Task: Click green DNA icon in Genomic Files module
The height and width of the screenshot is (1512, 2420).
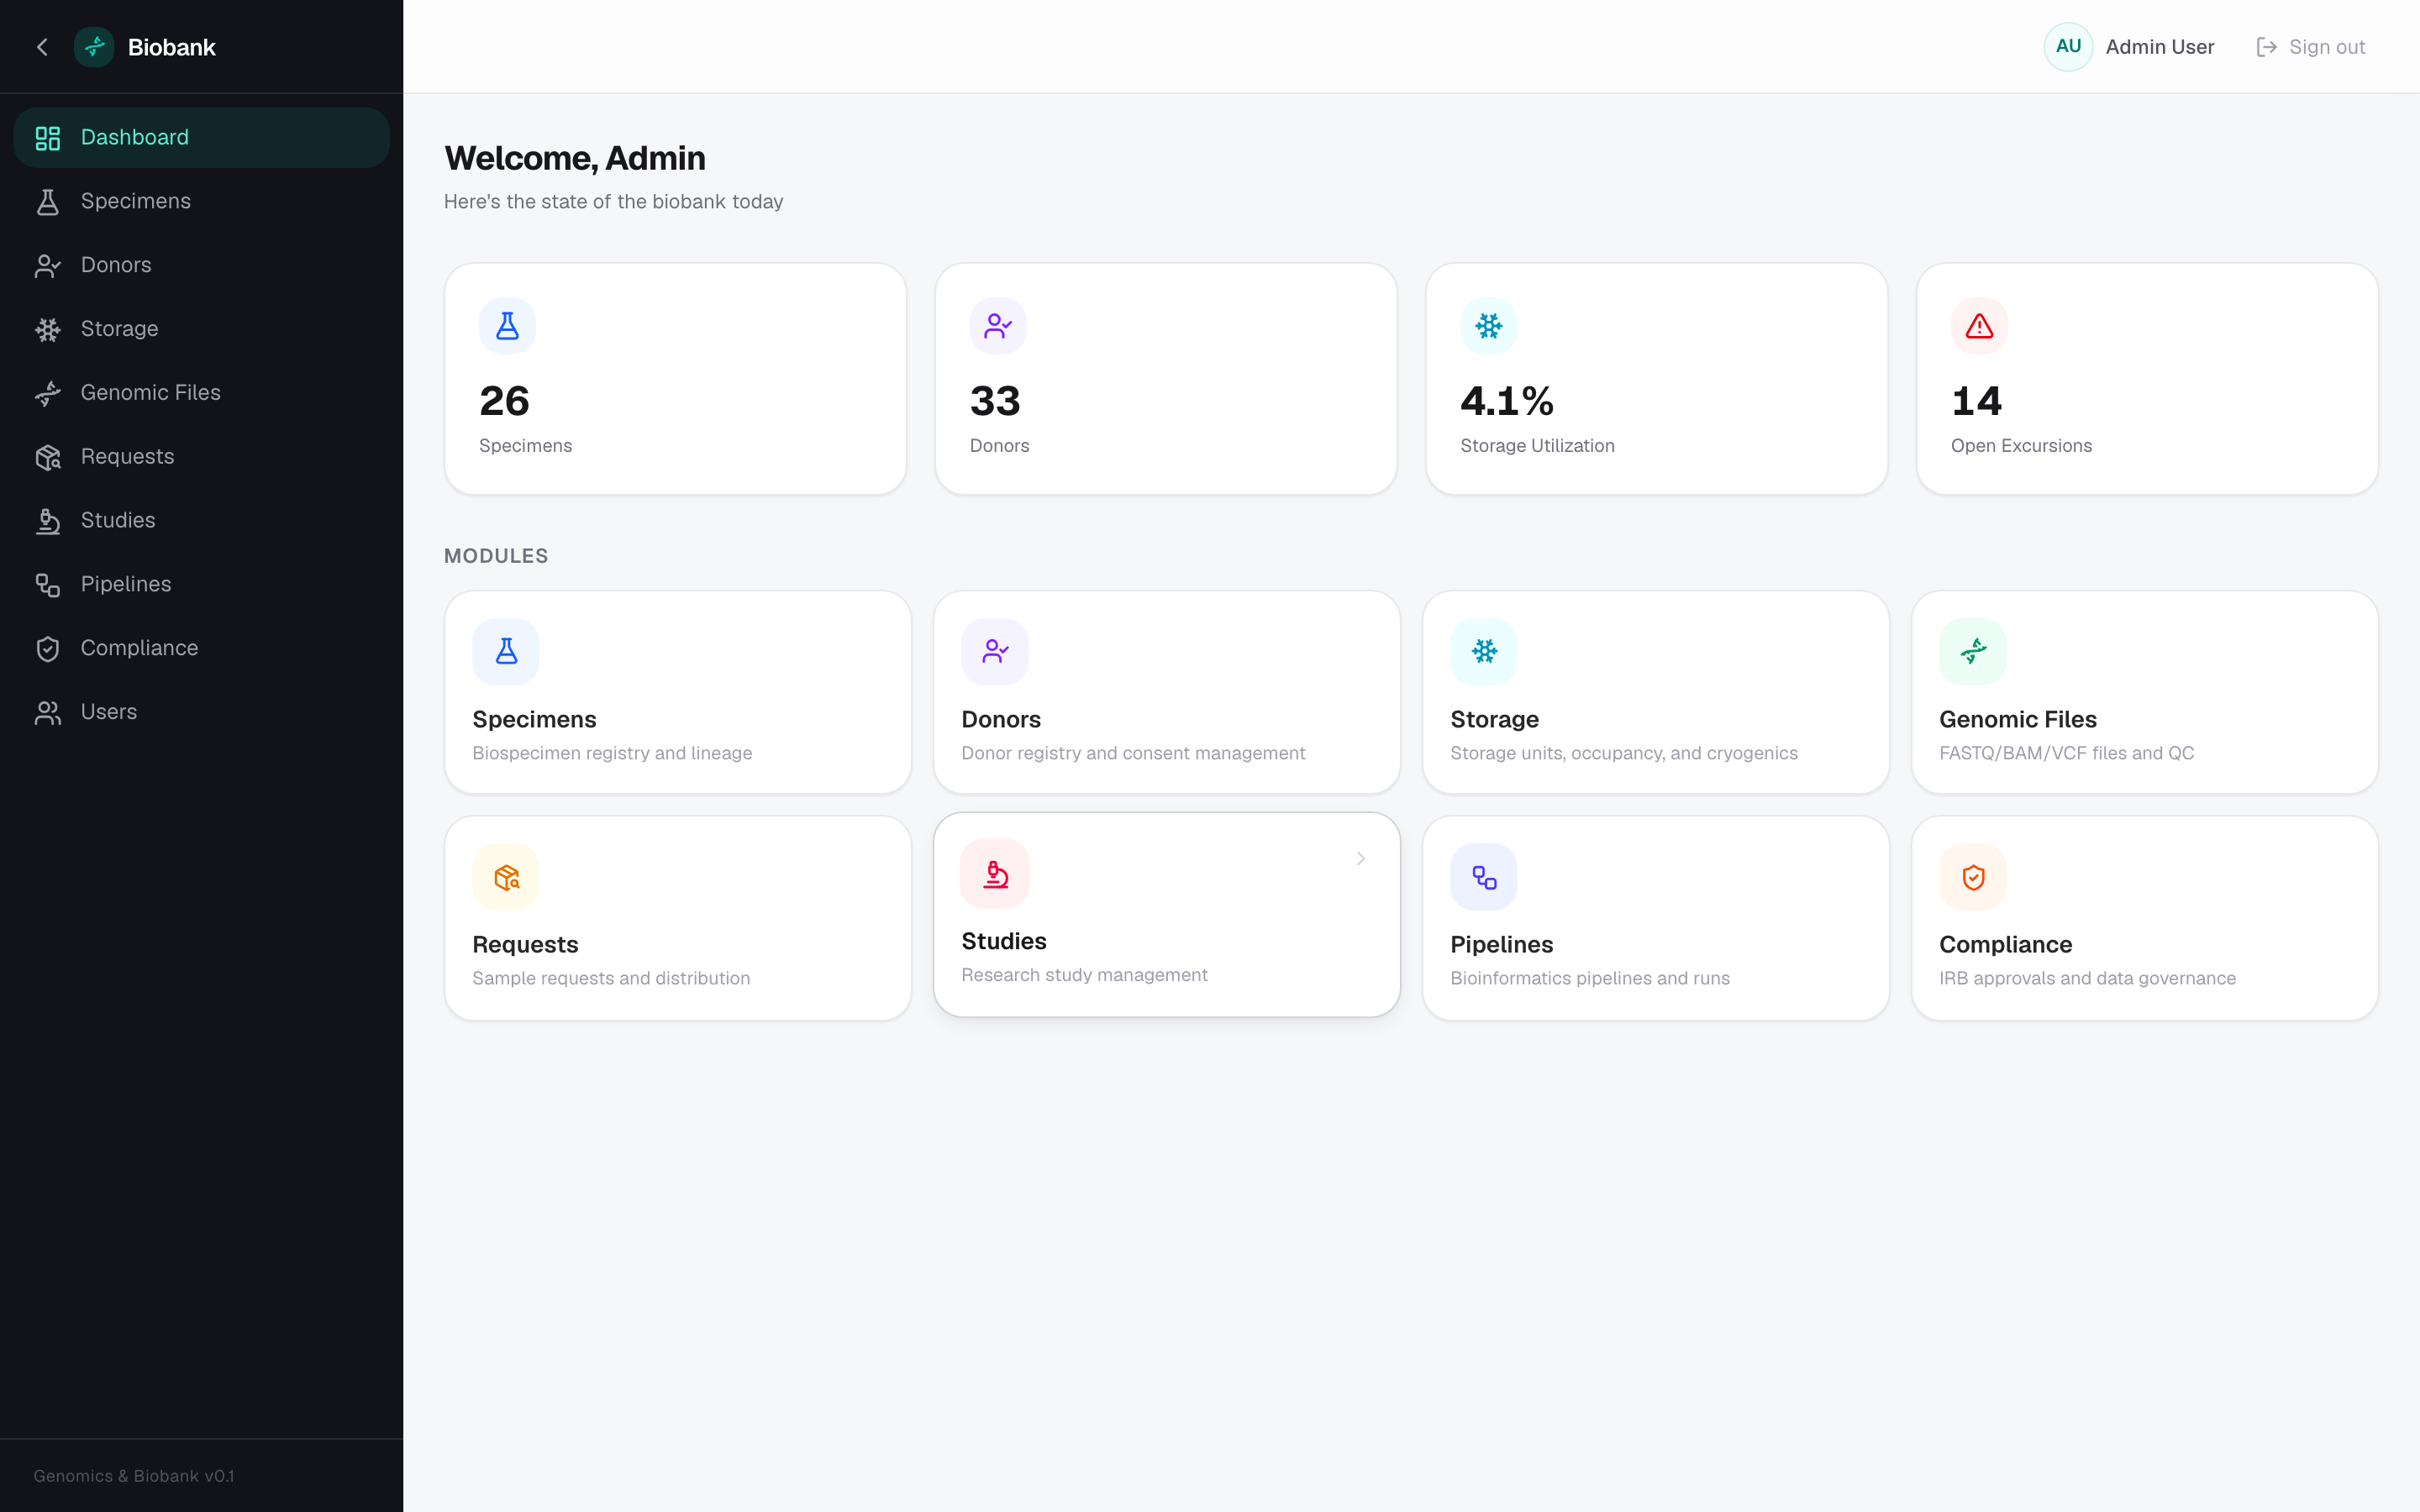Action: pos(1973,652)
